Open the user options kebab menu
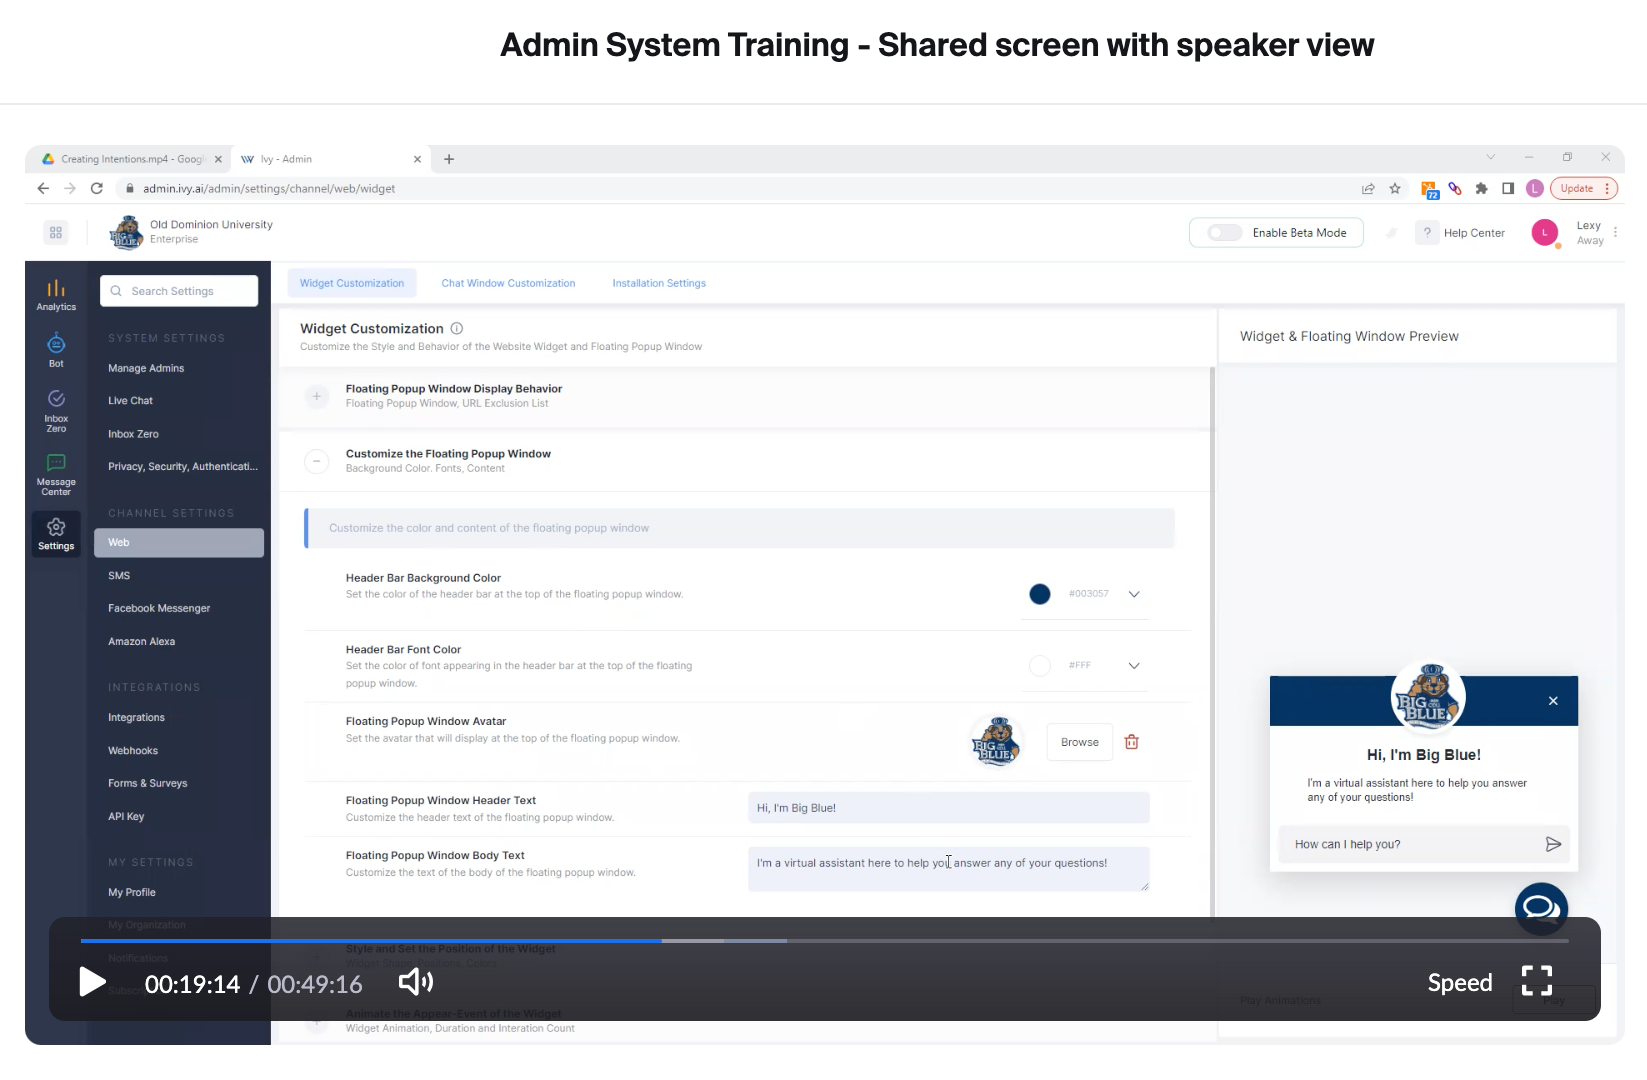Image resolution: width=1647 pixels, height=1080 pixels. (1615, 232)
